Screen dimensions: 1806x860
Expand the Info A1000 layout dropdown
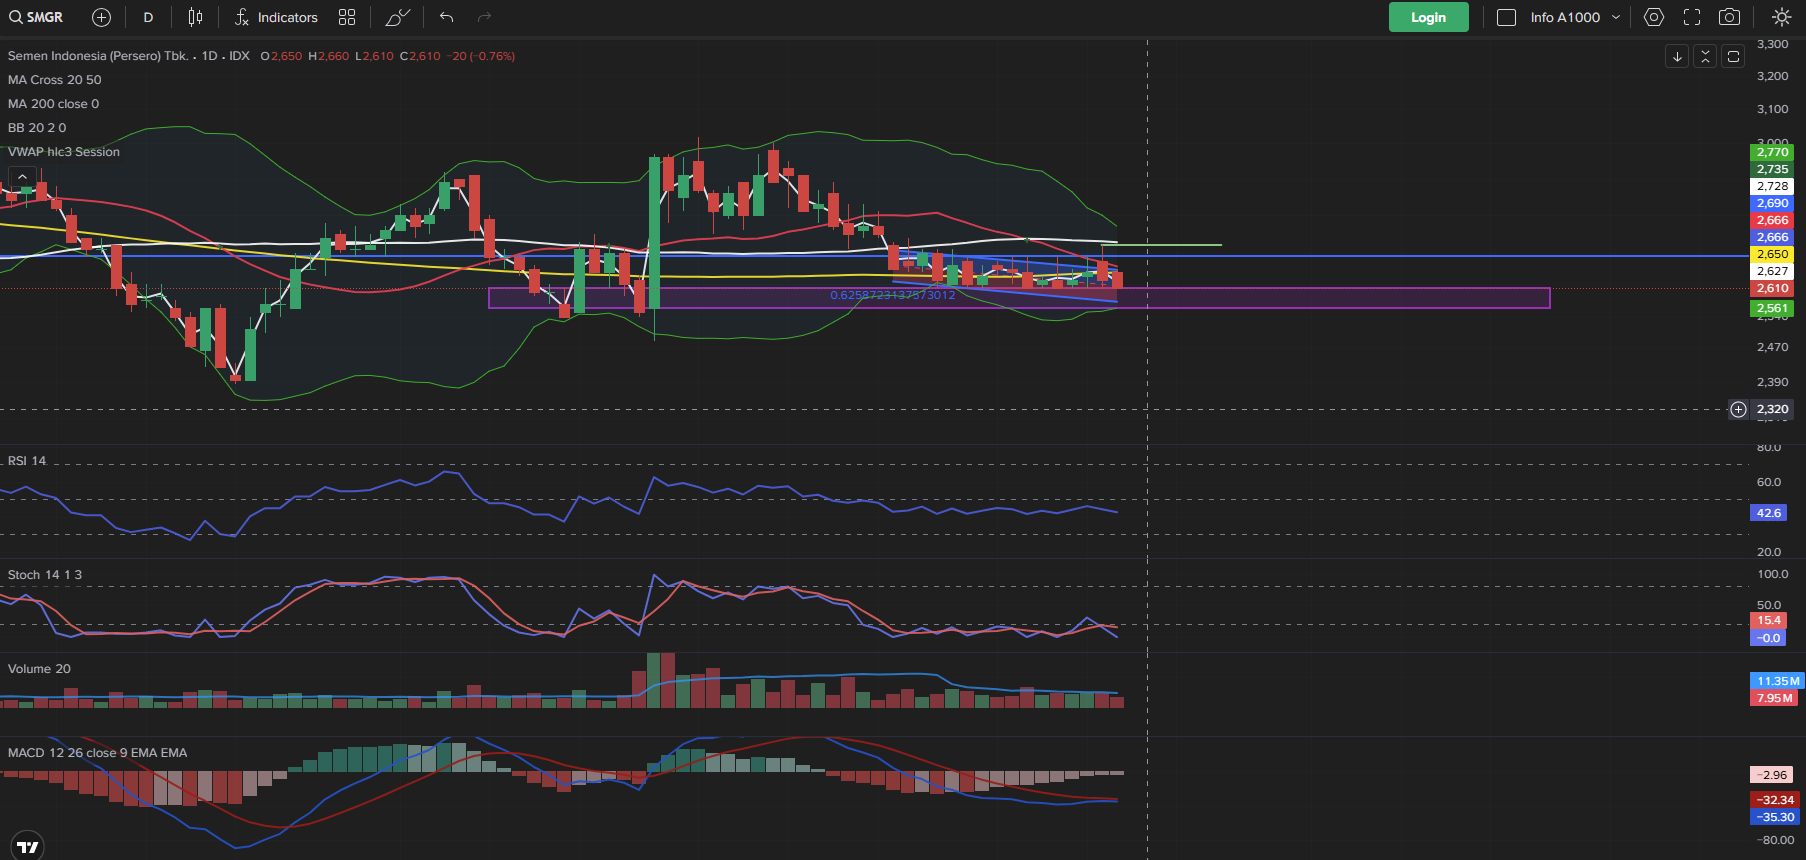coord(1616,17)
